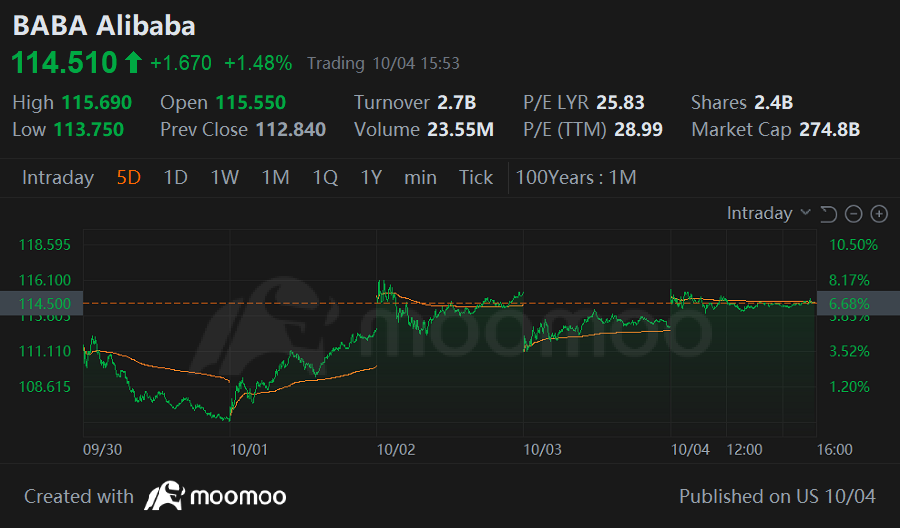Switch to the Tick tab

(476, 178)
